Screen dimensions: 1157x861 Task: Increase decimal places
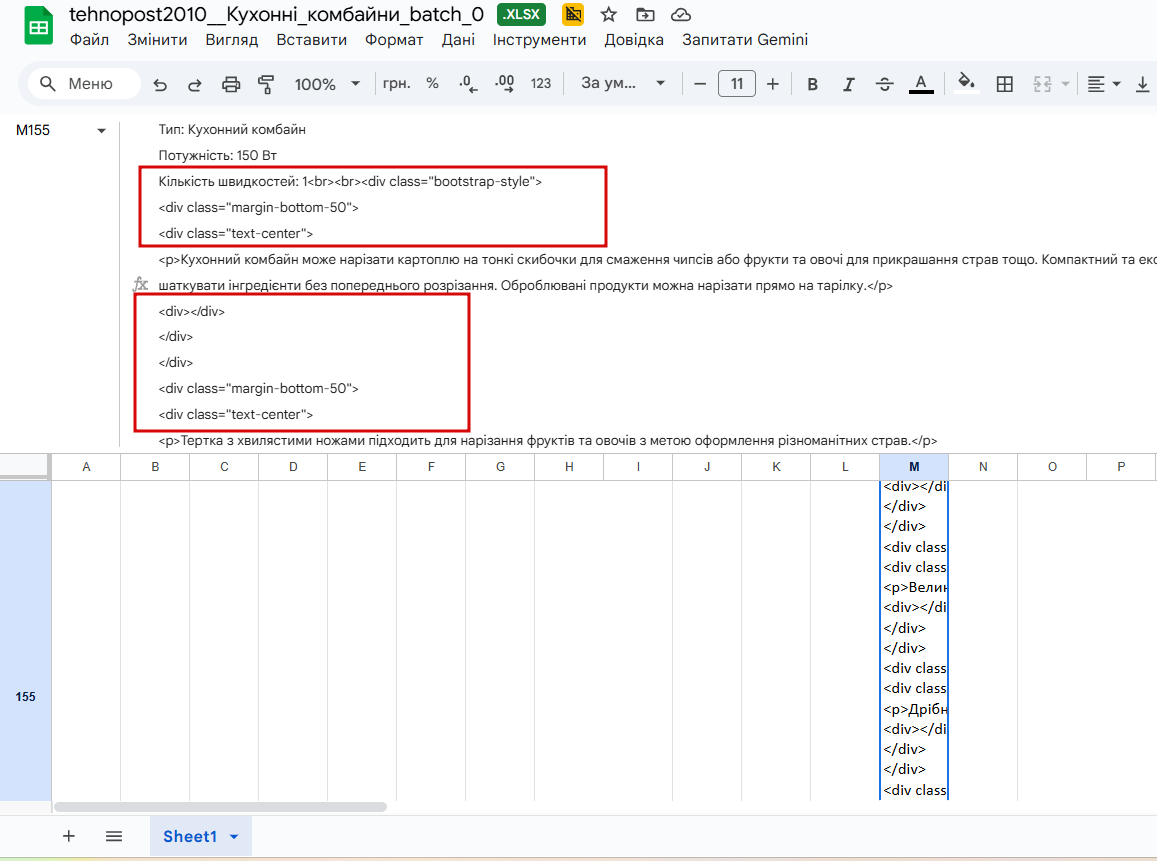point(505,83)
